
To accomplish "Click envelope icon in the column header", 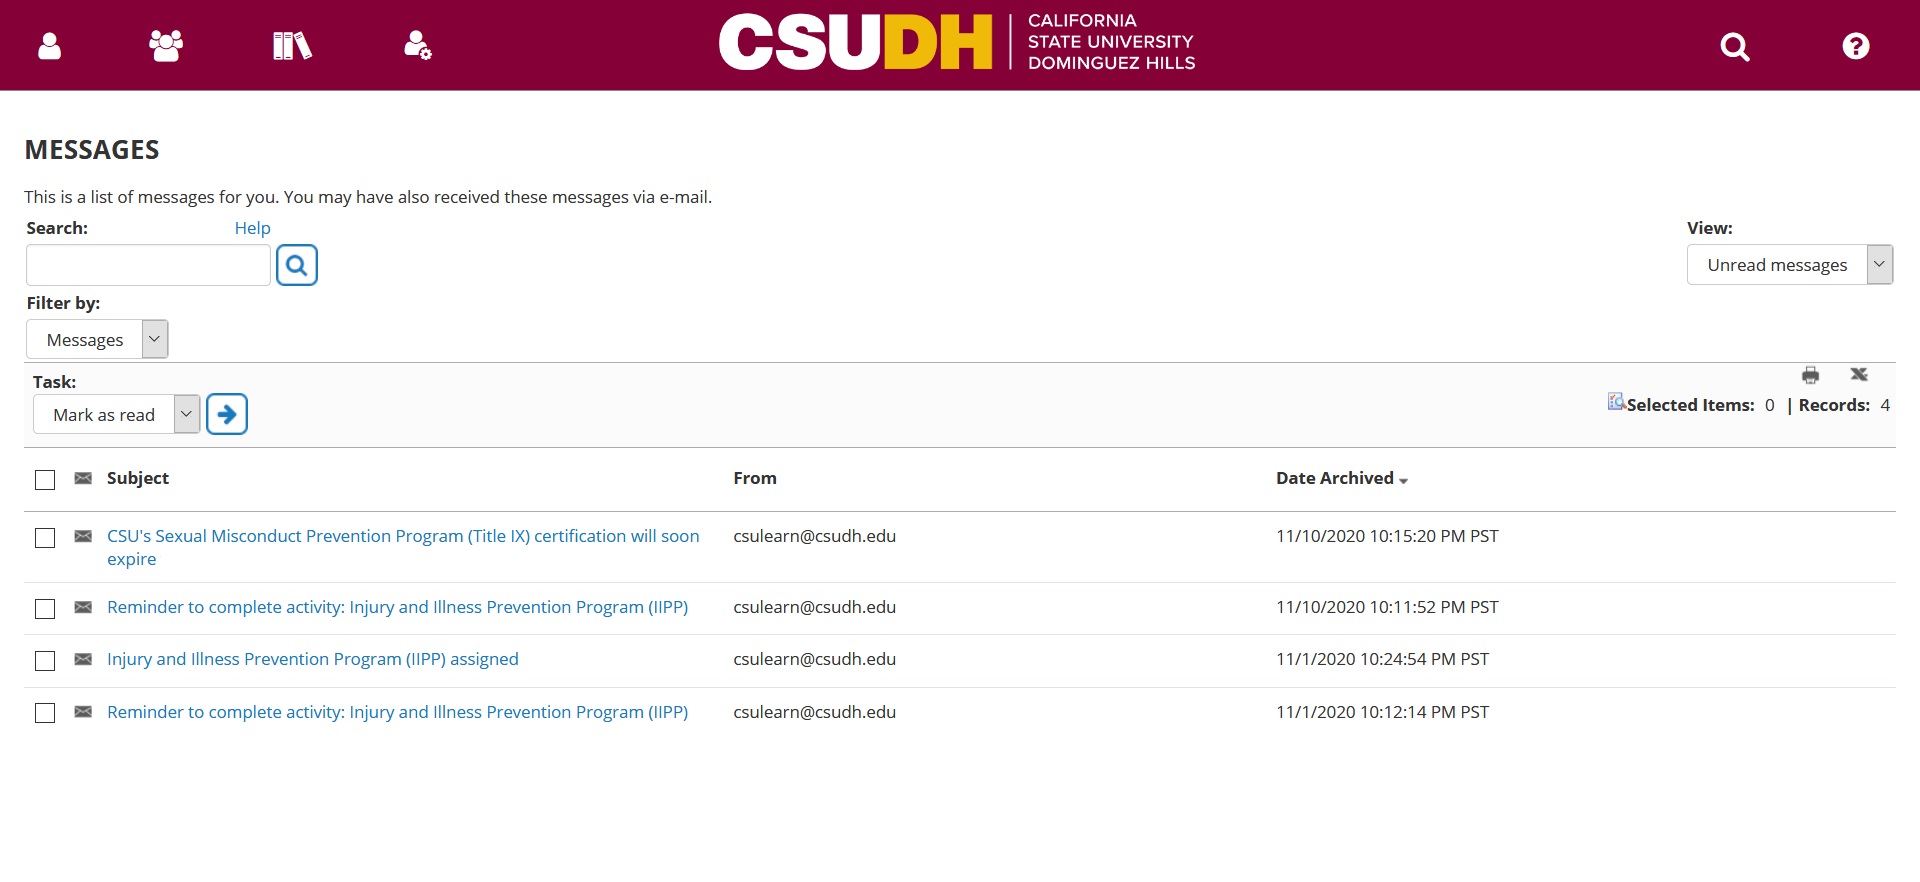I will click(x=83, y=478).
